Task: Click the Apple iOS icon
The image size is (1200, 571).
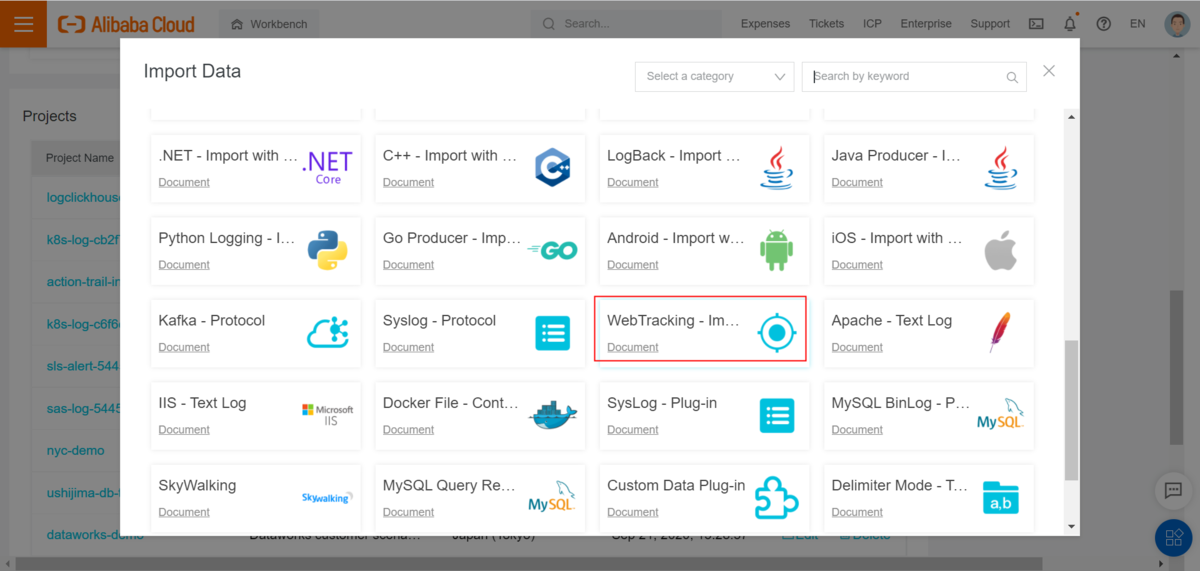Action: pos(1001,250)
